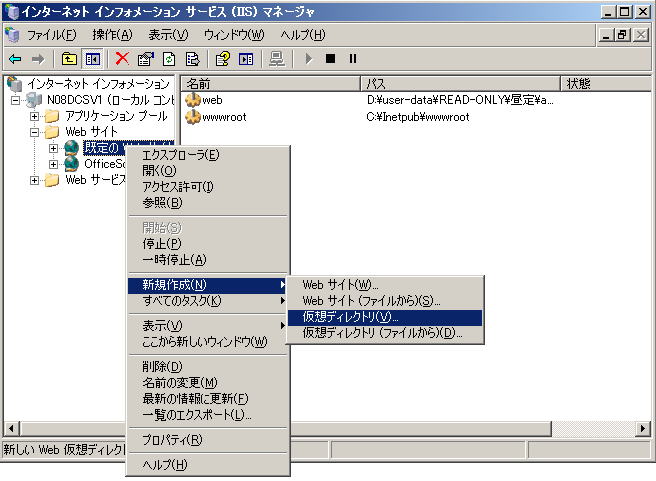This screenshot has height=481, width=656.
Task: Expand the アプリケーション プール node
Action: 34,116
